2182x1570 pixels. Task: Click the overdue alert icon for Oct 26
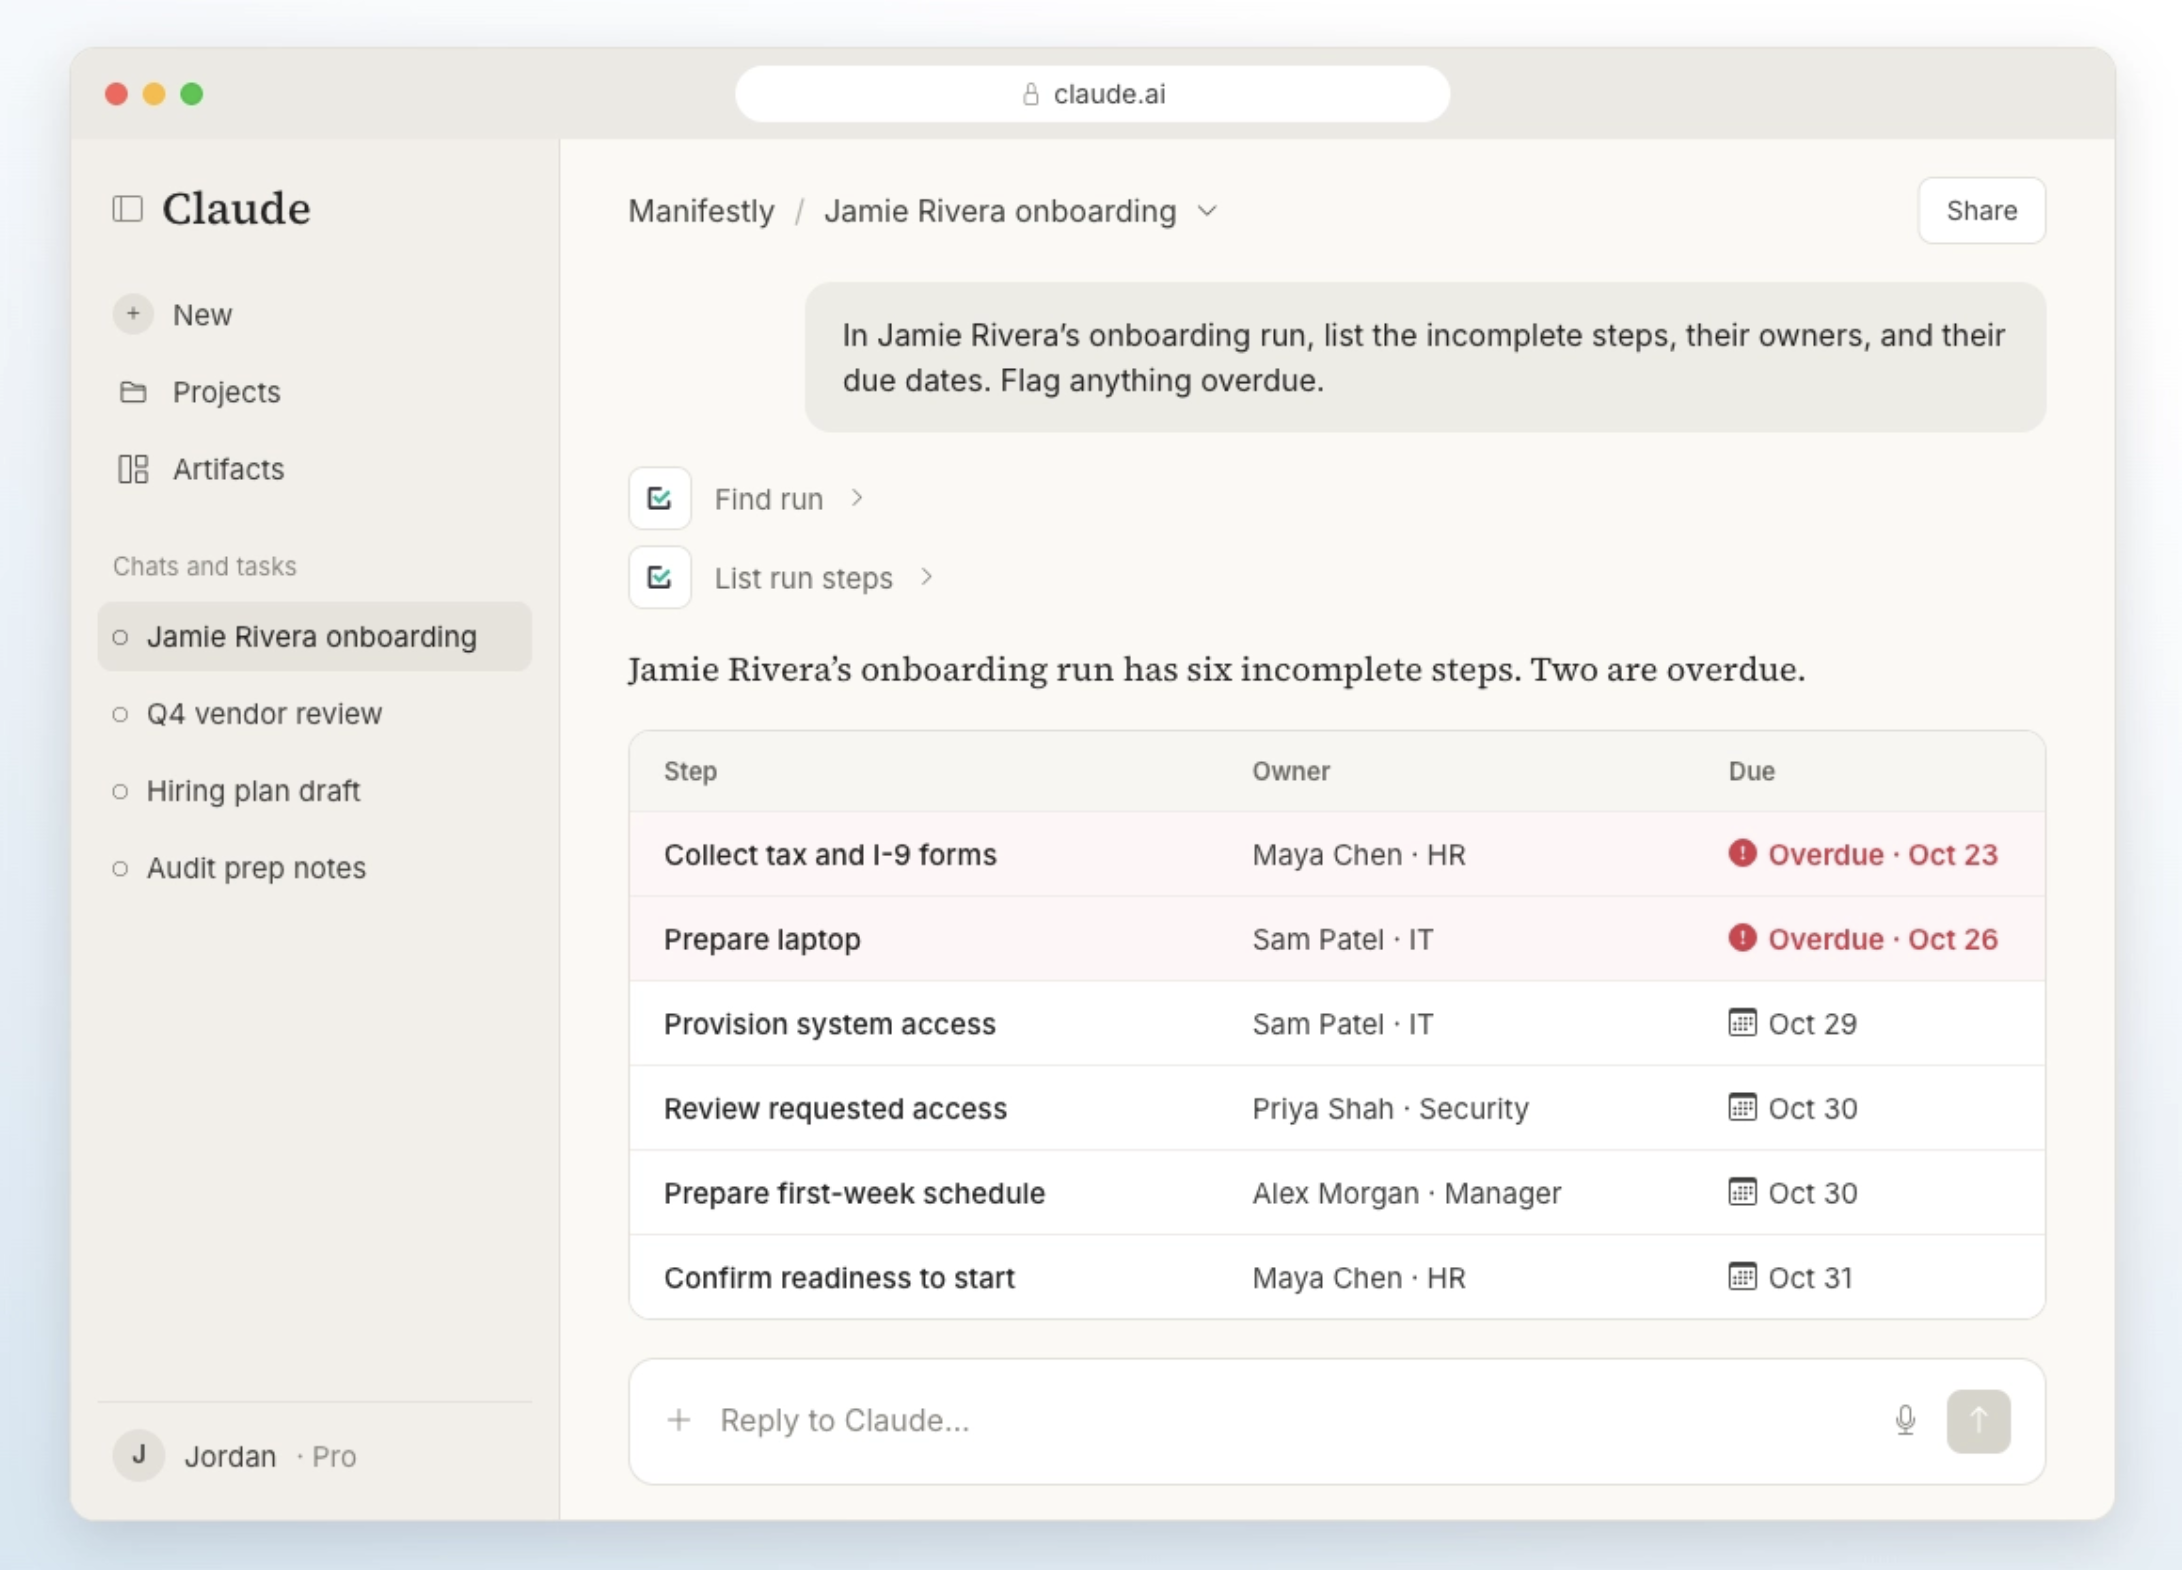[x=1742, y=938]
